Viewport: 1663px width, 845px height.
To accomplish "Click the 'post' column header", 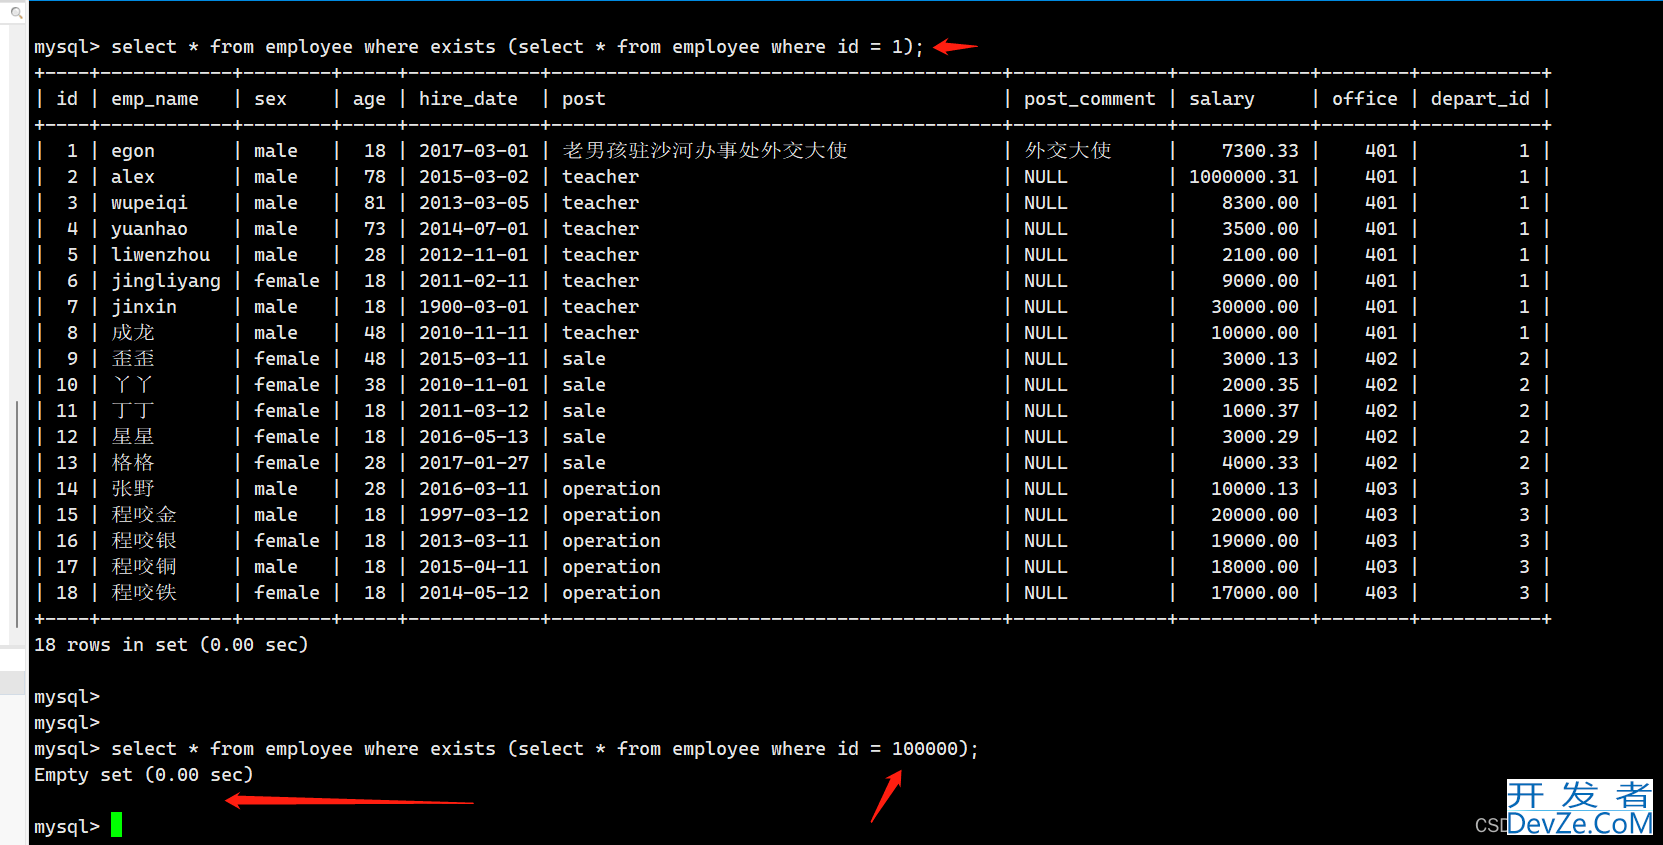I will 584,99.
